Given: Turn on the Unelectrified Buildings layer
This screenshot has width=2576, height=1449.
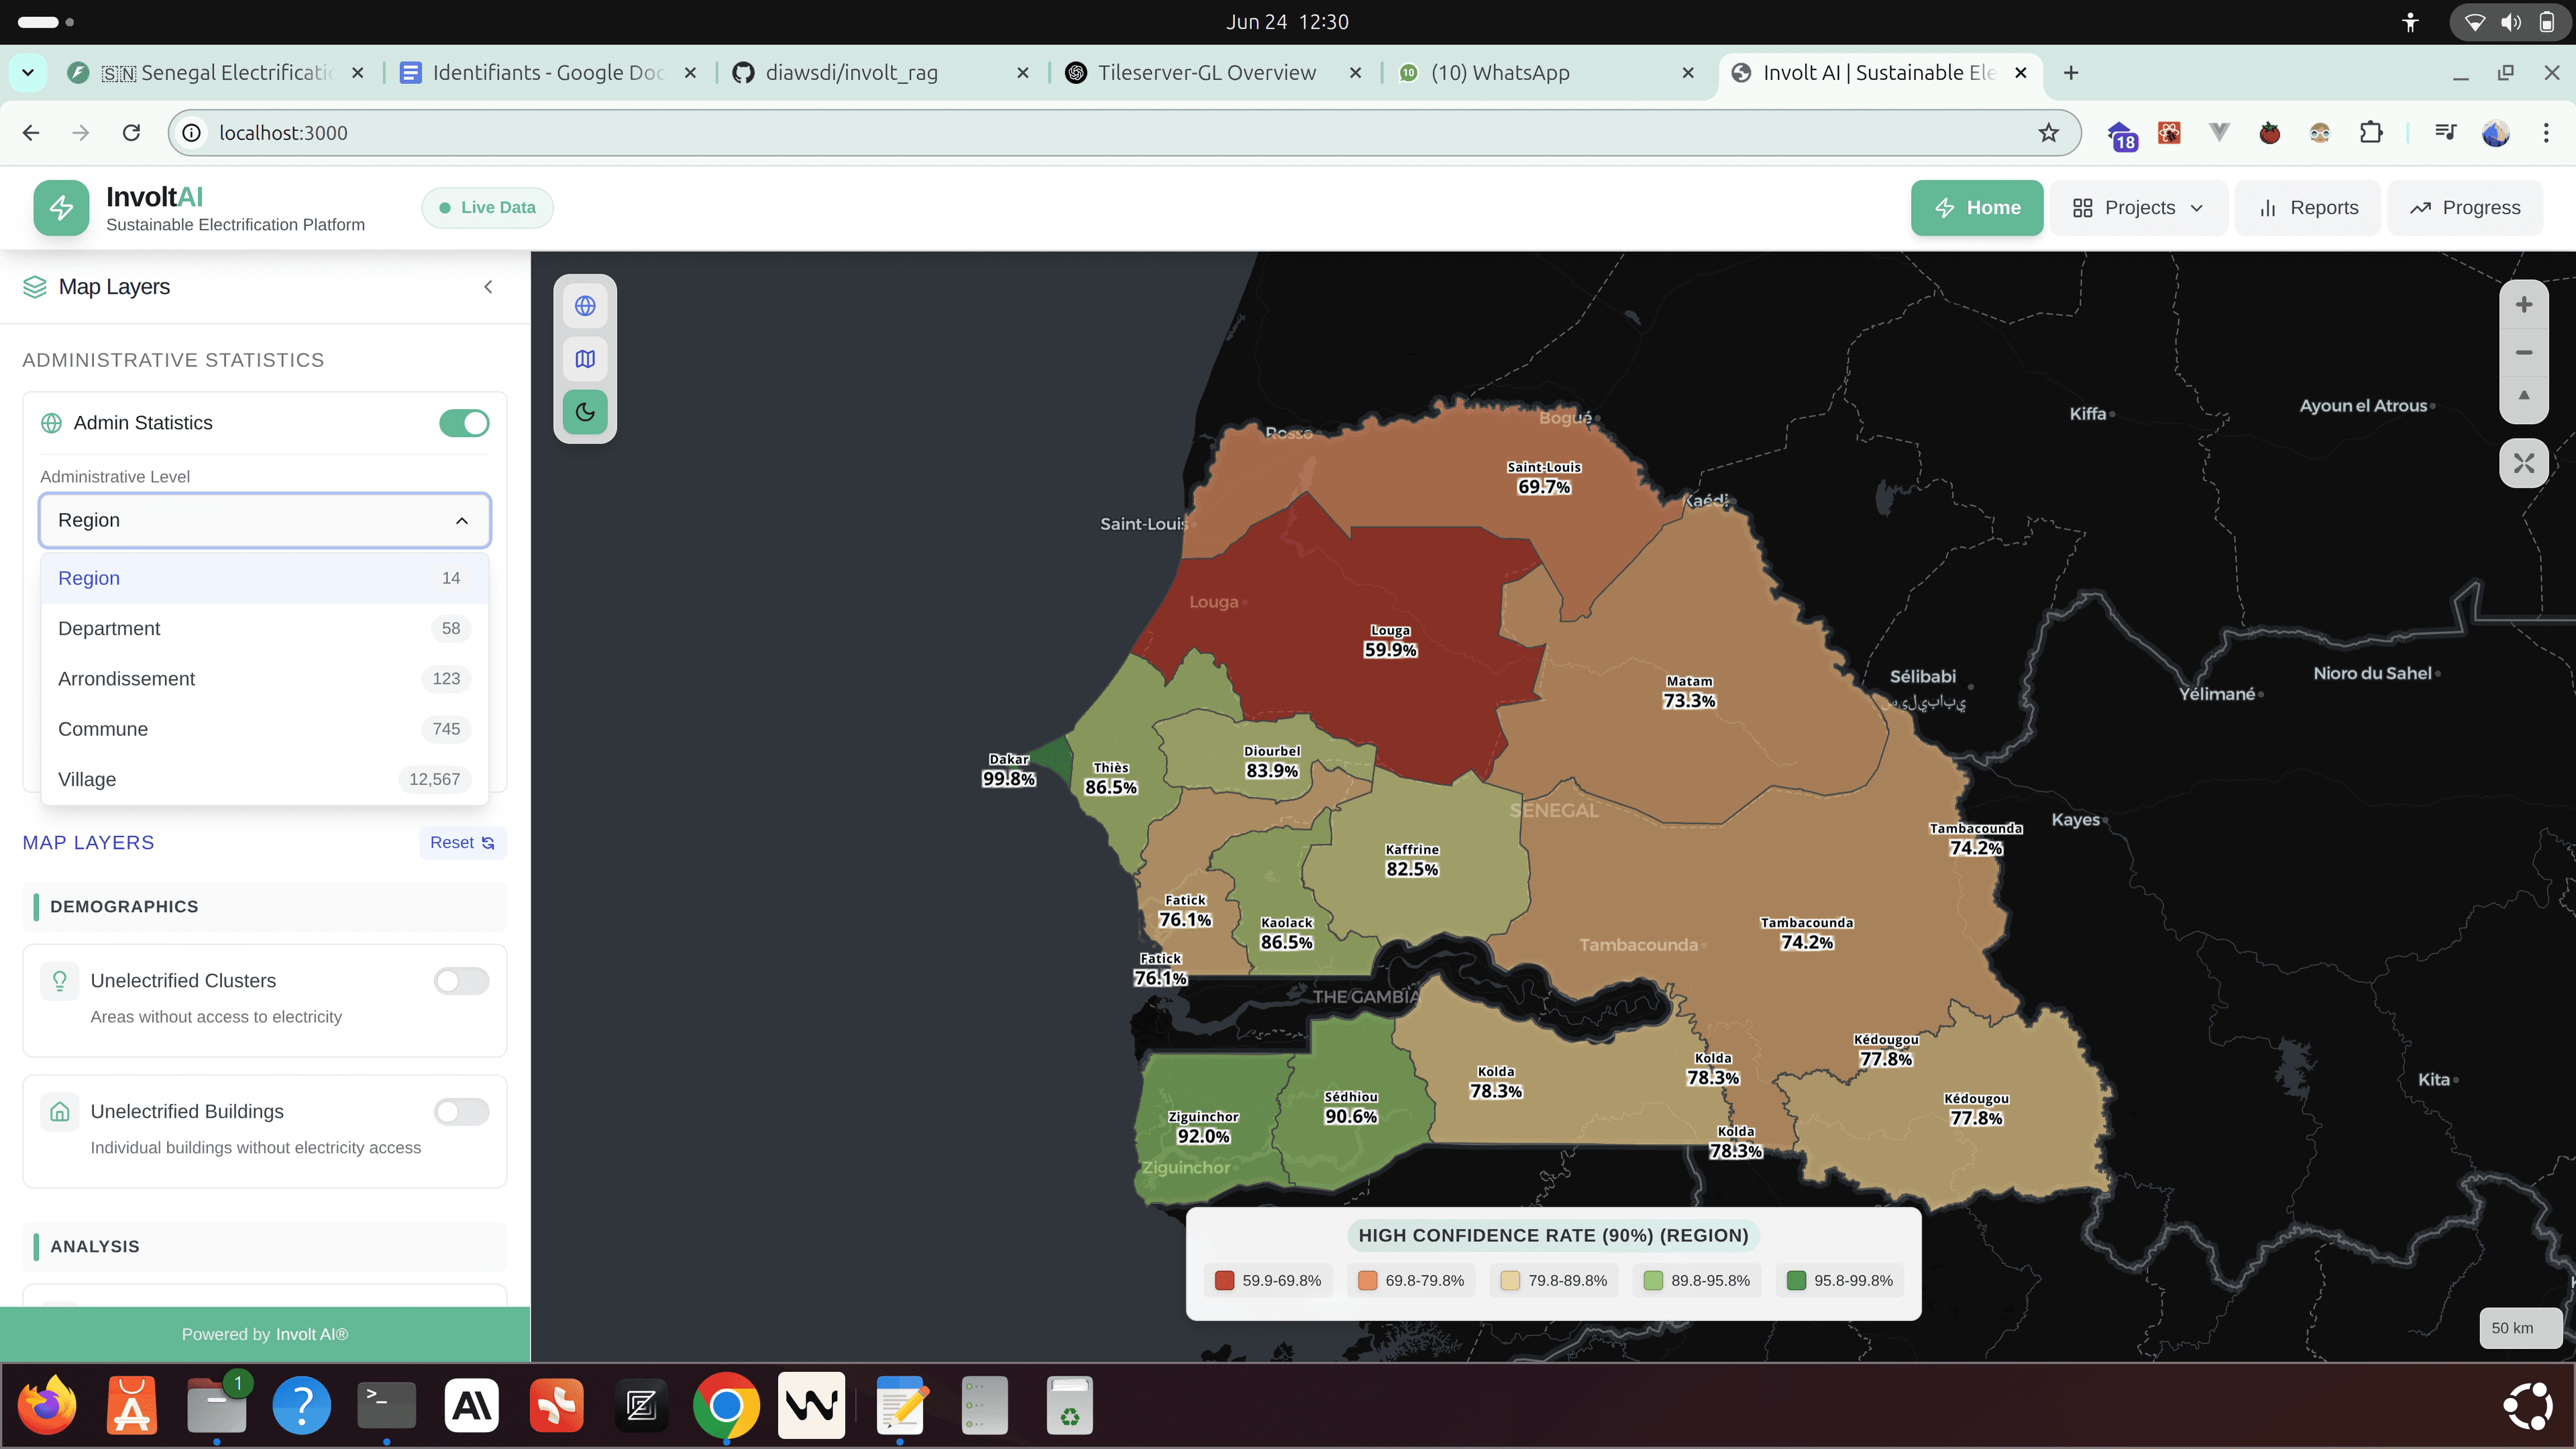Looking at the screenshot, I should [x=461, y=1112].
